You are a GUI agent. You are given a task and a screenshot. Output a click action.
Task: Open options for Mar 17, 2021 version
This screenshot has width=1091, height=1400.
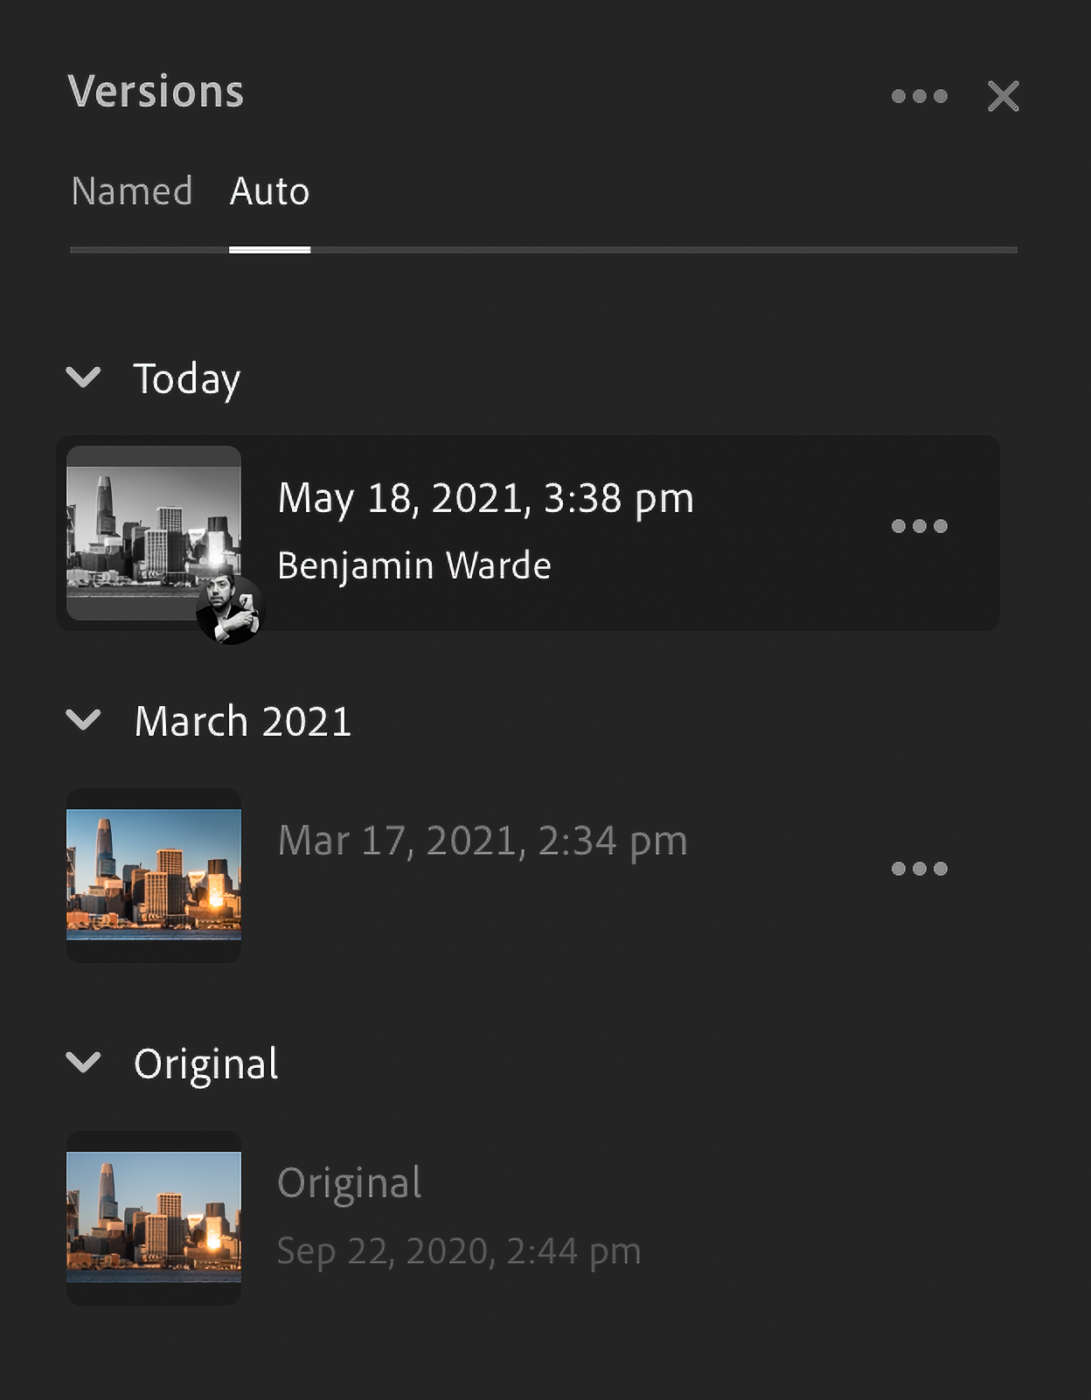919,868
